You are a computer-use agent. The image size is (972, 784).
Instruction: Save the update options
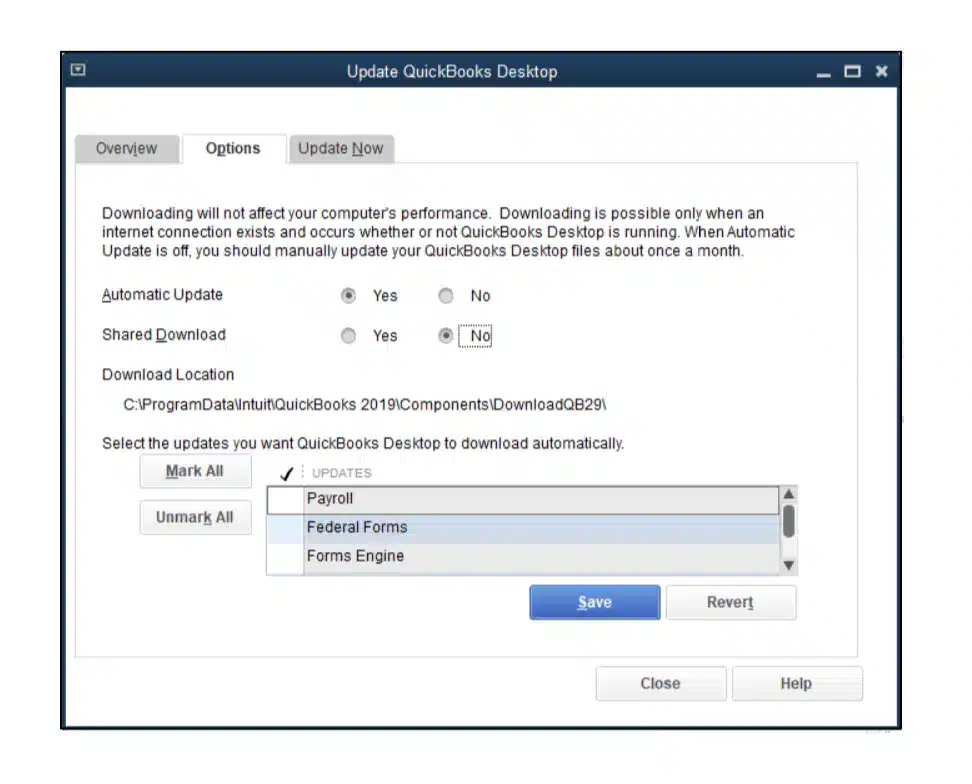coord(595,602)
